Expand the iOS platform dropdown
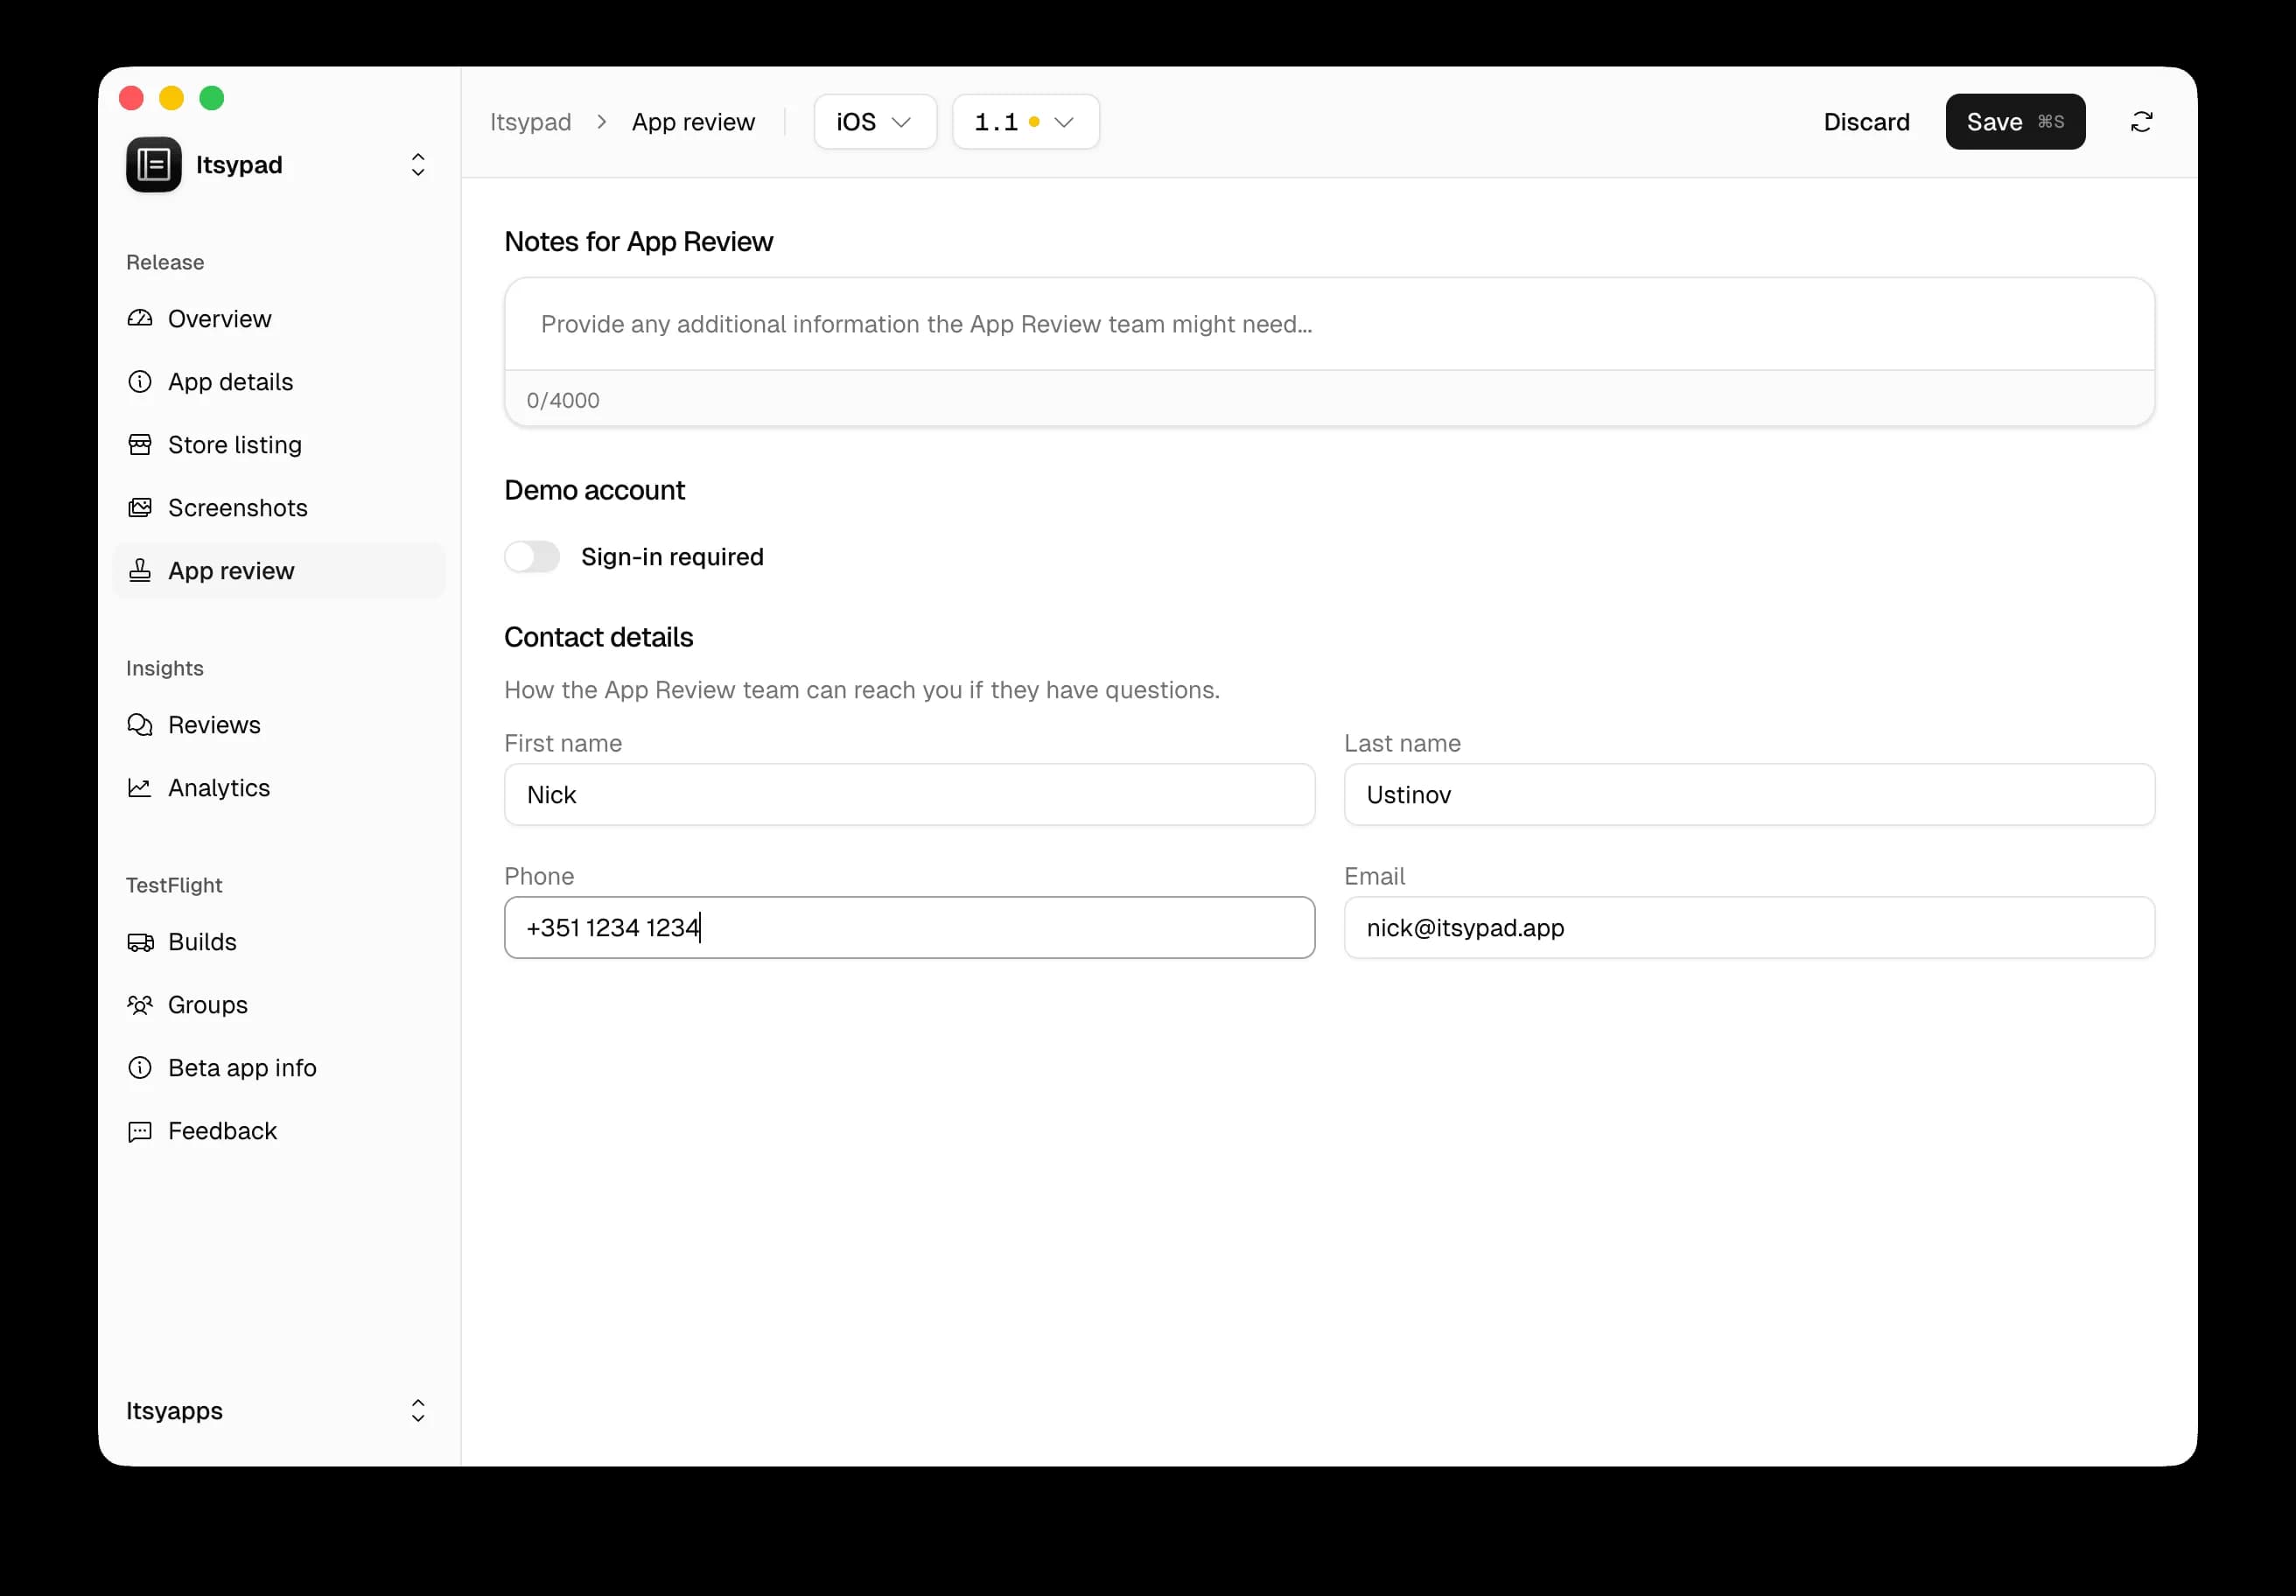 (x=873, y=121)
